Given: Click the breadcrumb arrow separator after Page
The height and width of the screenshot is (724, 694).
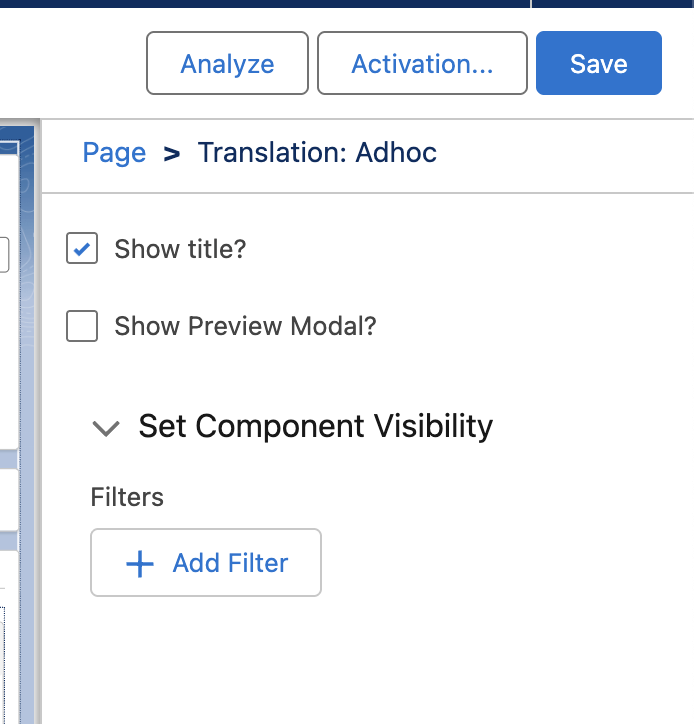Looking at the screenshot, I should click(x=172, y=154).
